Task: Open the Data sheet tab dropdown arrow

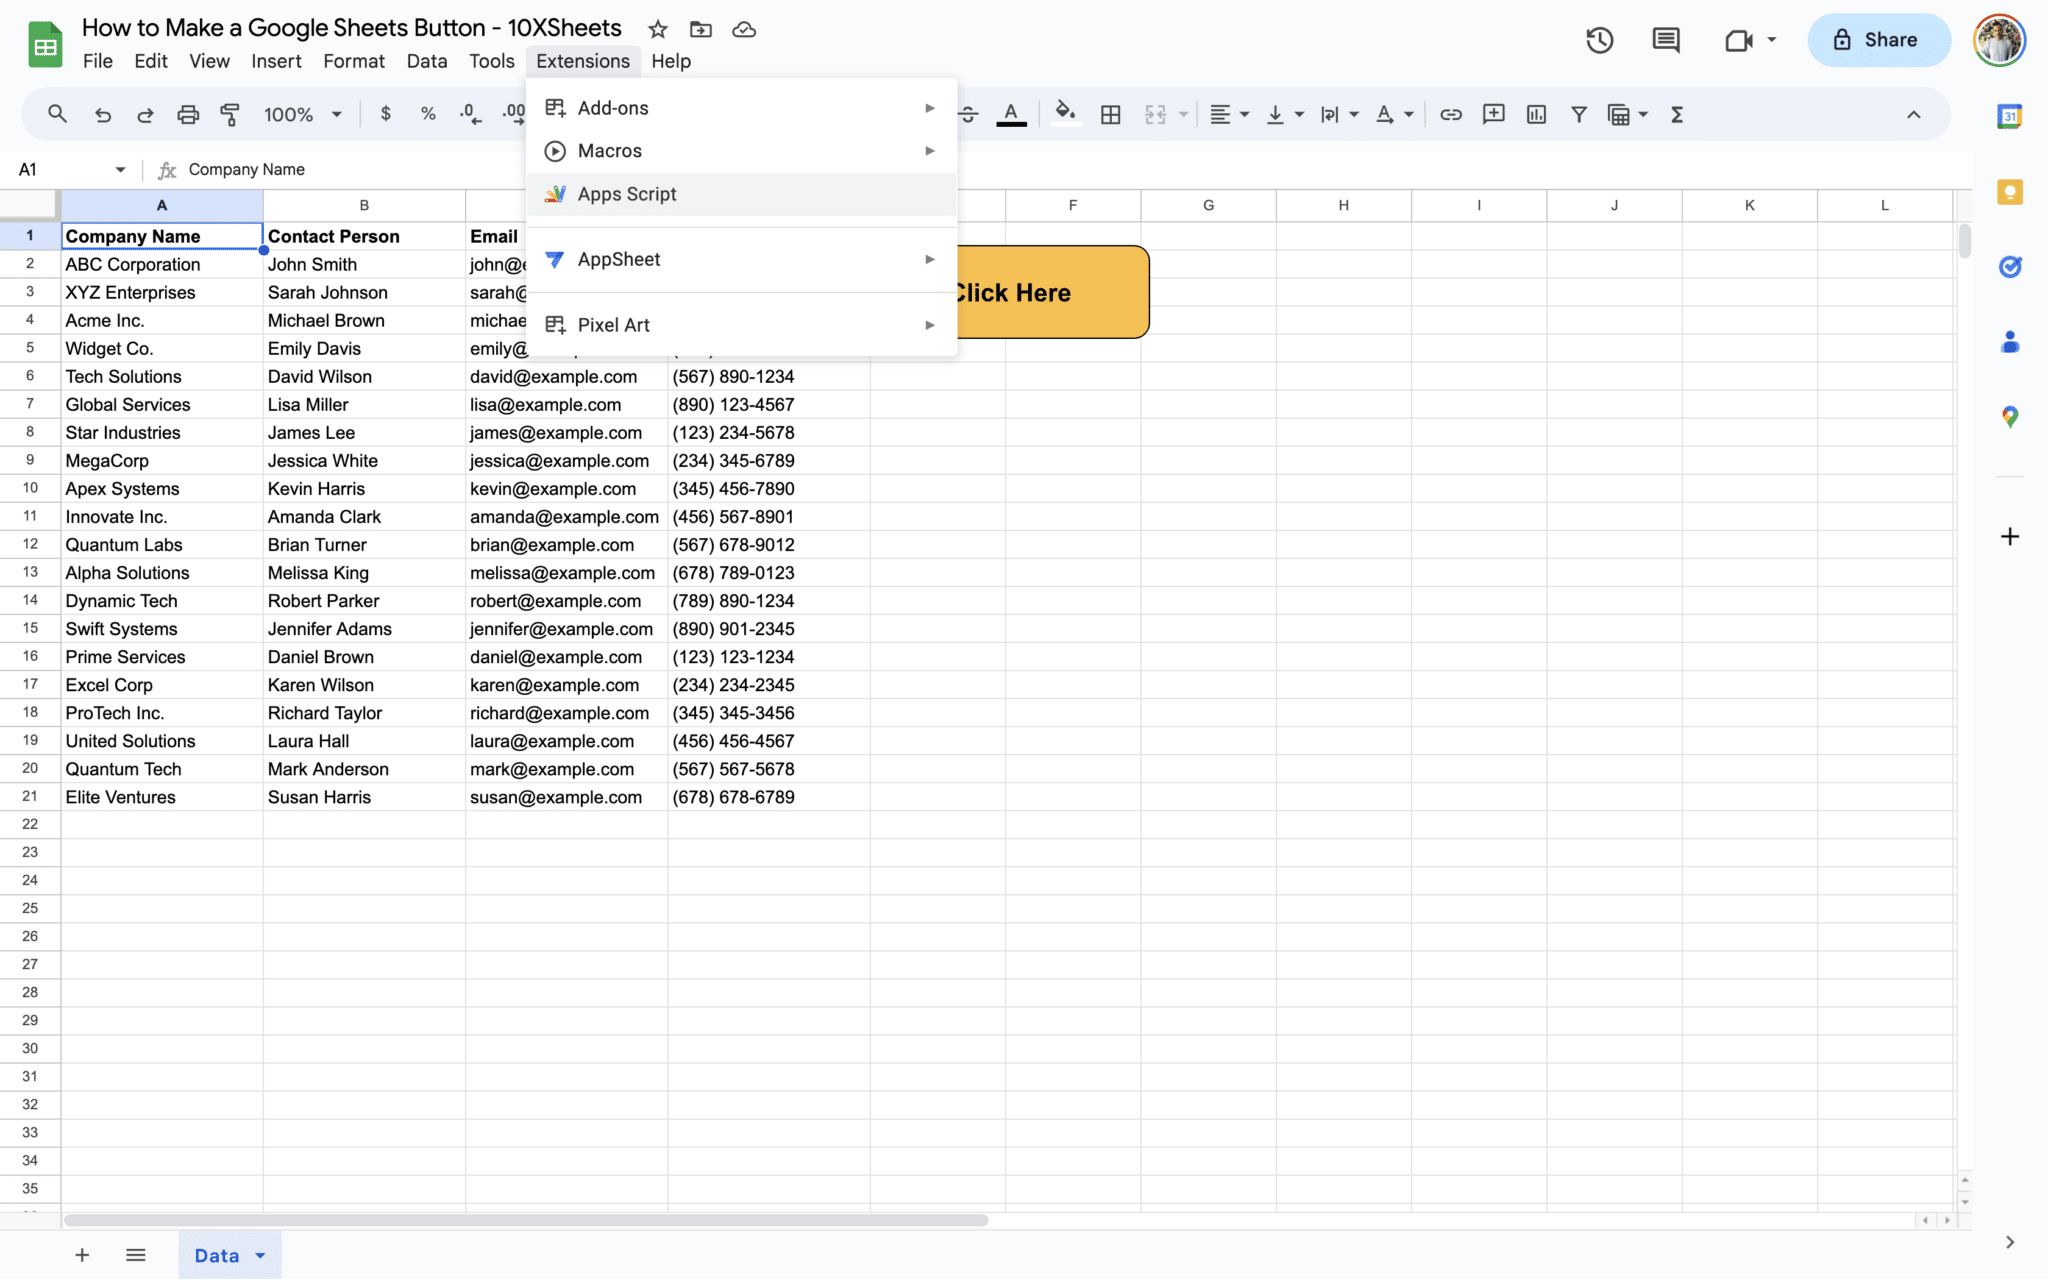Action: coord(260,1256)
